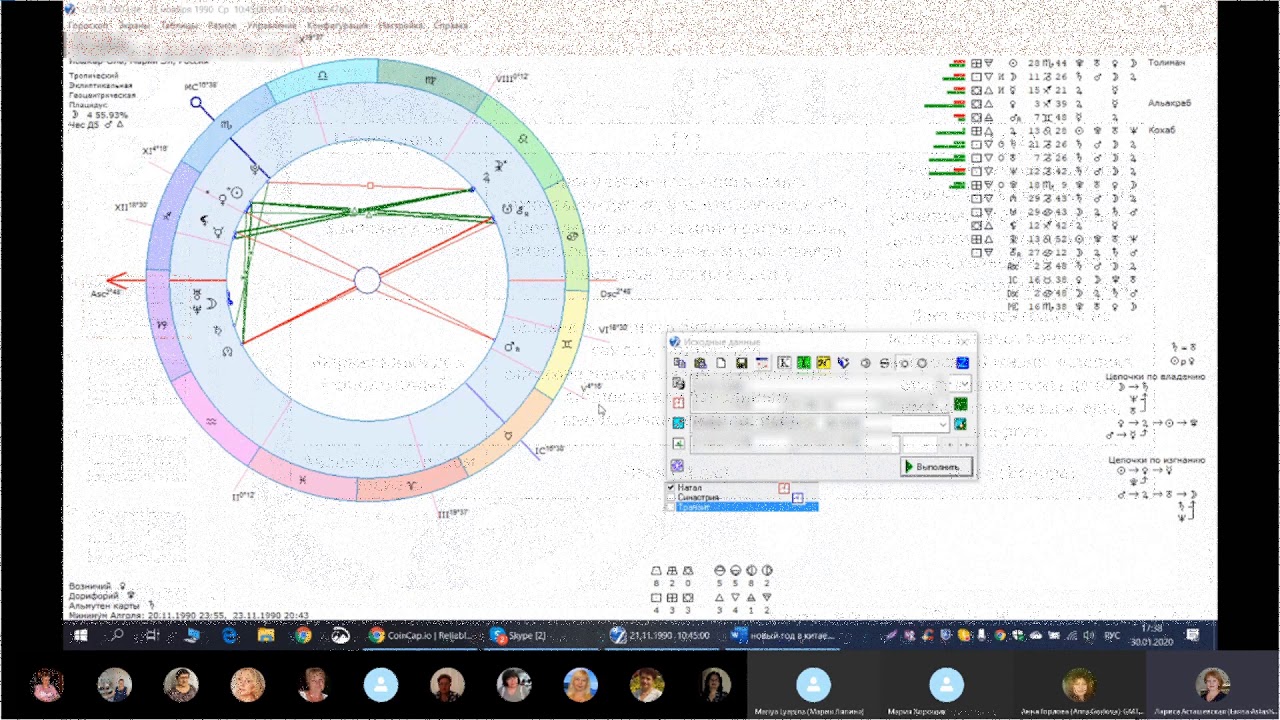Click step-forward arrow in dialog bottom row
Screen dimensions: 1280x720
pos(967,445)
